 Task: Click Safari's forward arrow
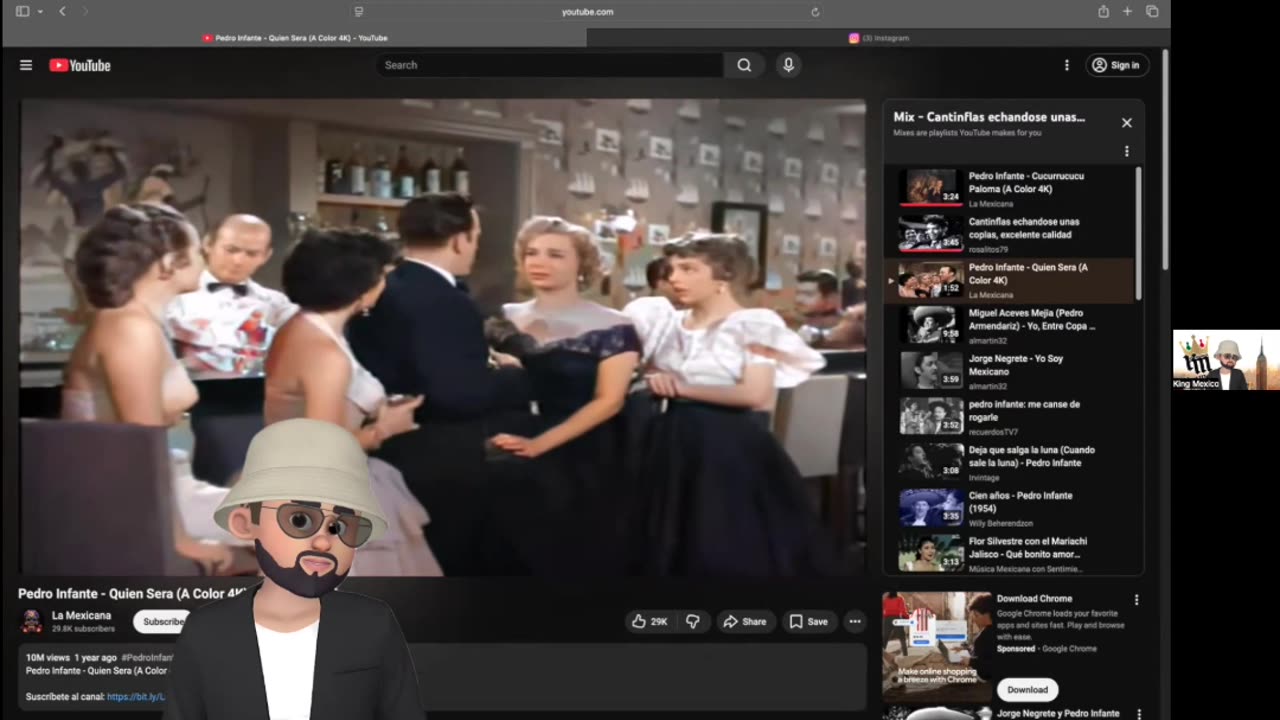click(85, 12)
